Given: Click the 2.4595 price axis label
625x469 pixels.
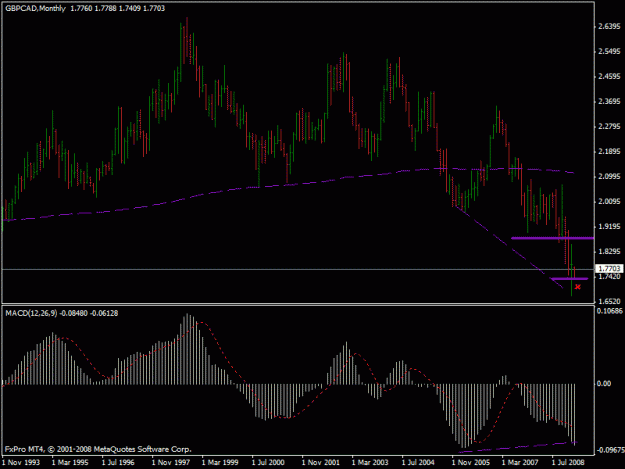Looking at the screenshot, I should [609, 77].
